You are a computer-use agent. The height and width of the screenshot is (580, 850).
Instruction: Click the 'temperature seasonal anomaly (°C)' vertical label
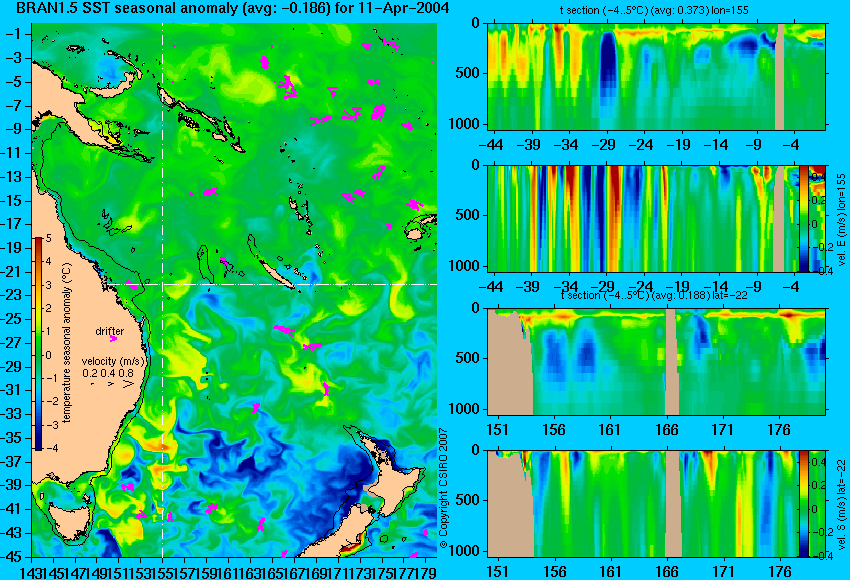tap(67, 343)
